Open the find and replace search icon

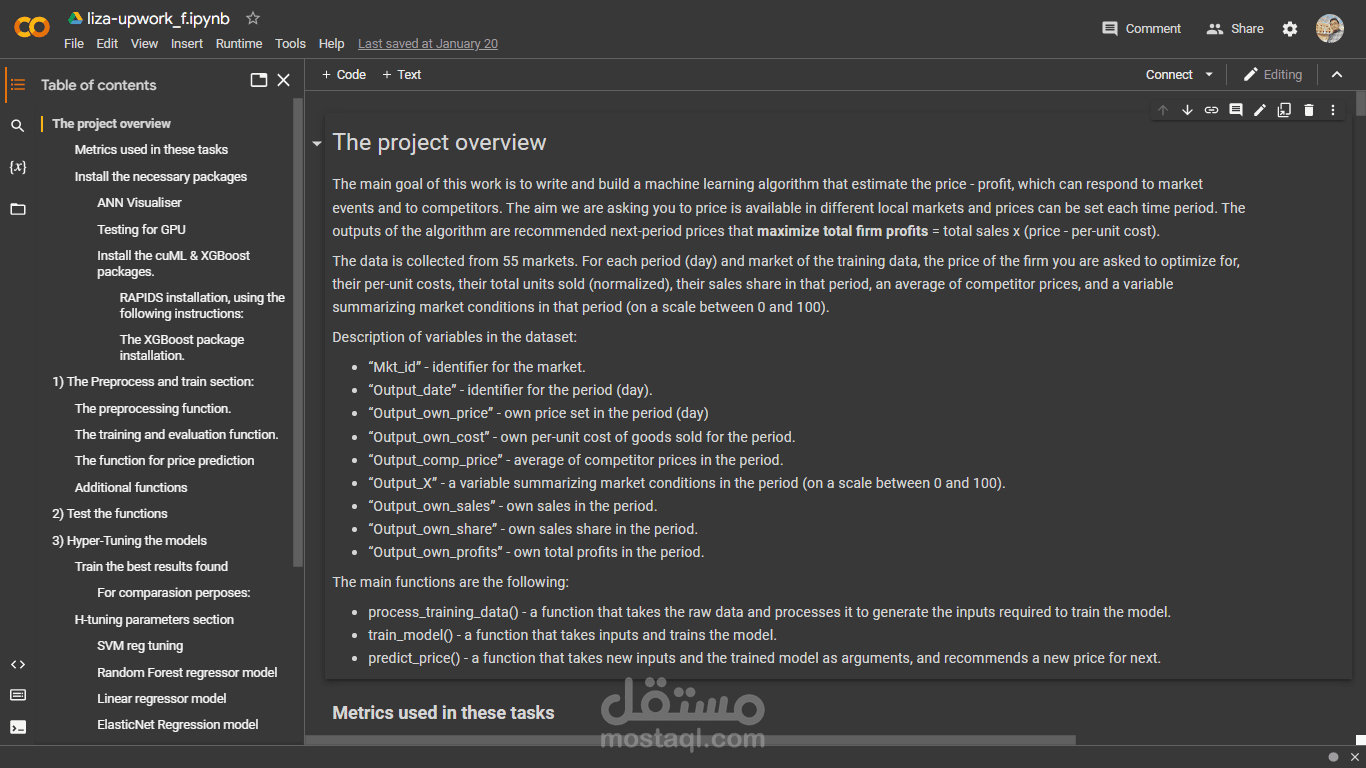click(18, 126)
